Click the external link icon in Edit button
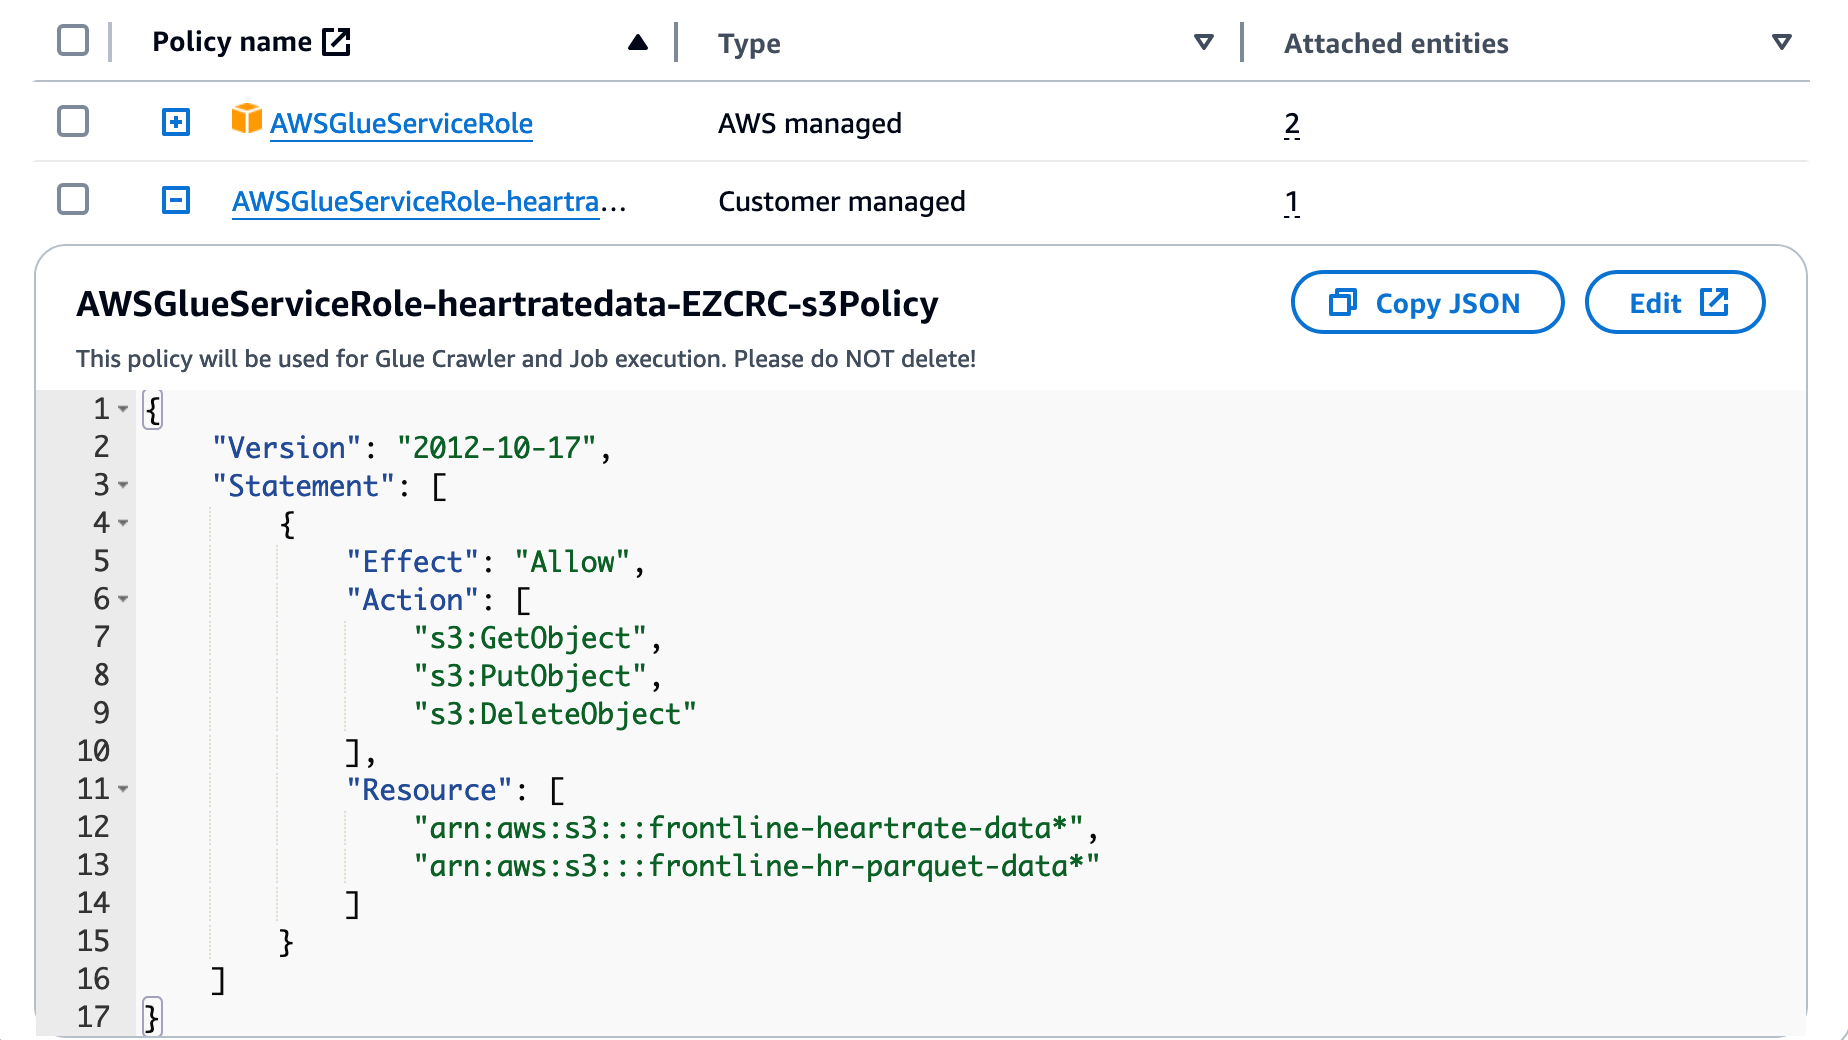 1714,302
